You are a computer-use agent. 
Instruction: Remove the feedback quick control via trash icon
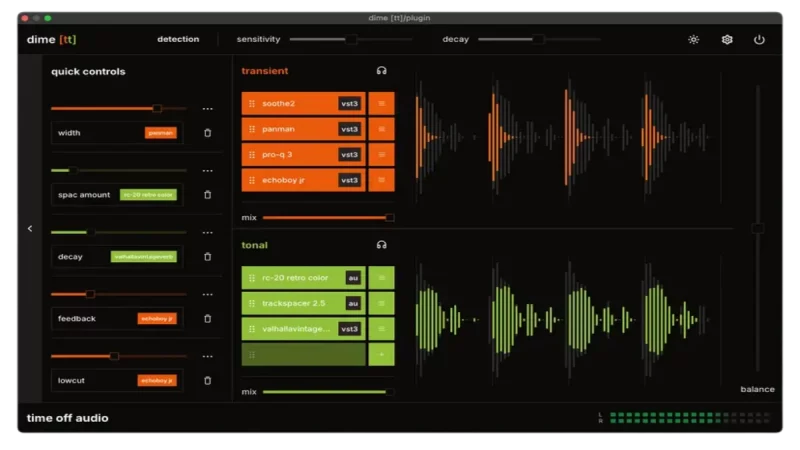(208, 319)
